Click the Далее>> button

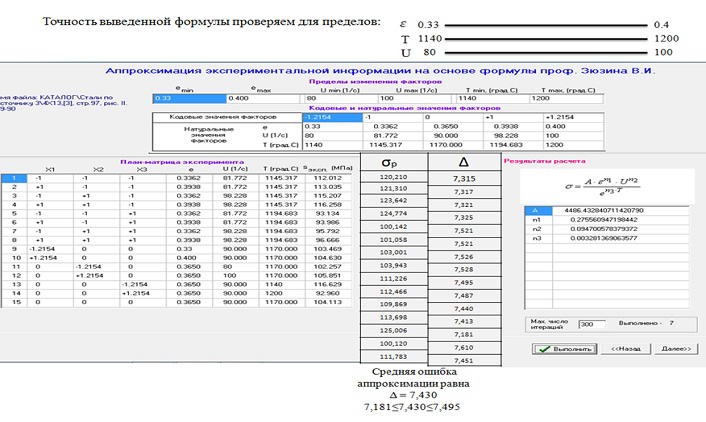[676, 349]
